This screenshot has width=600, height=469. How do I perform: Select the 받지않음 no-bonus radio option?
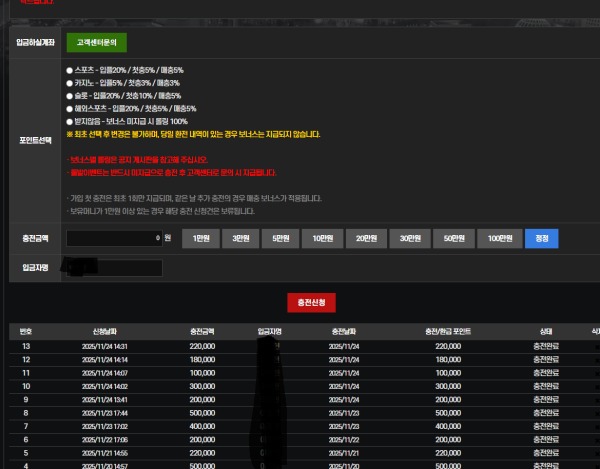[69, 120]
